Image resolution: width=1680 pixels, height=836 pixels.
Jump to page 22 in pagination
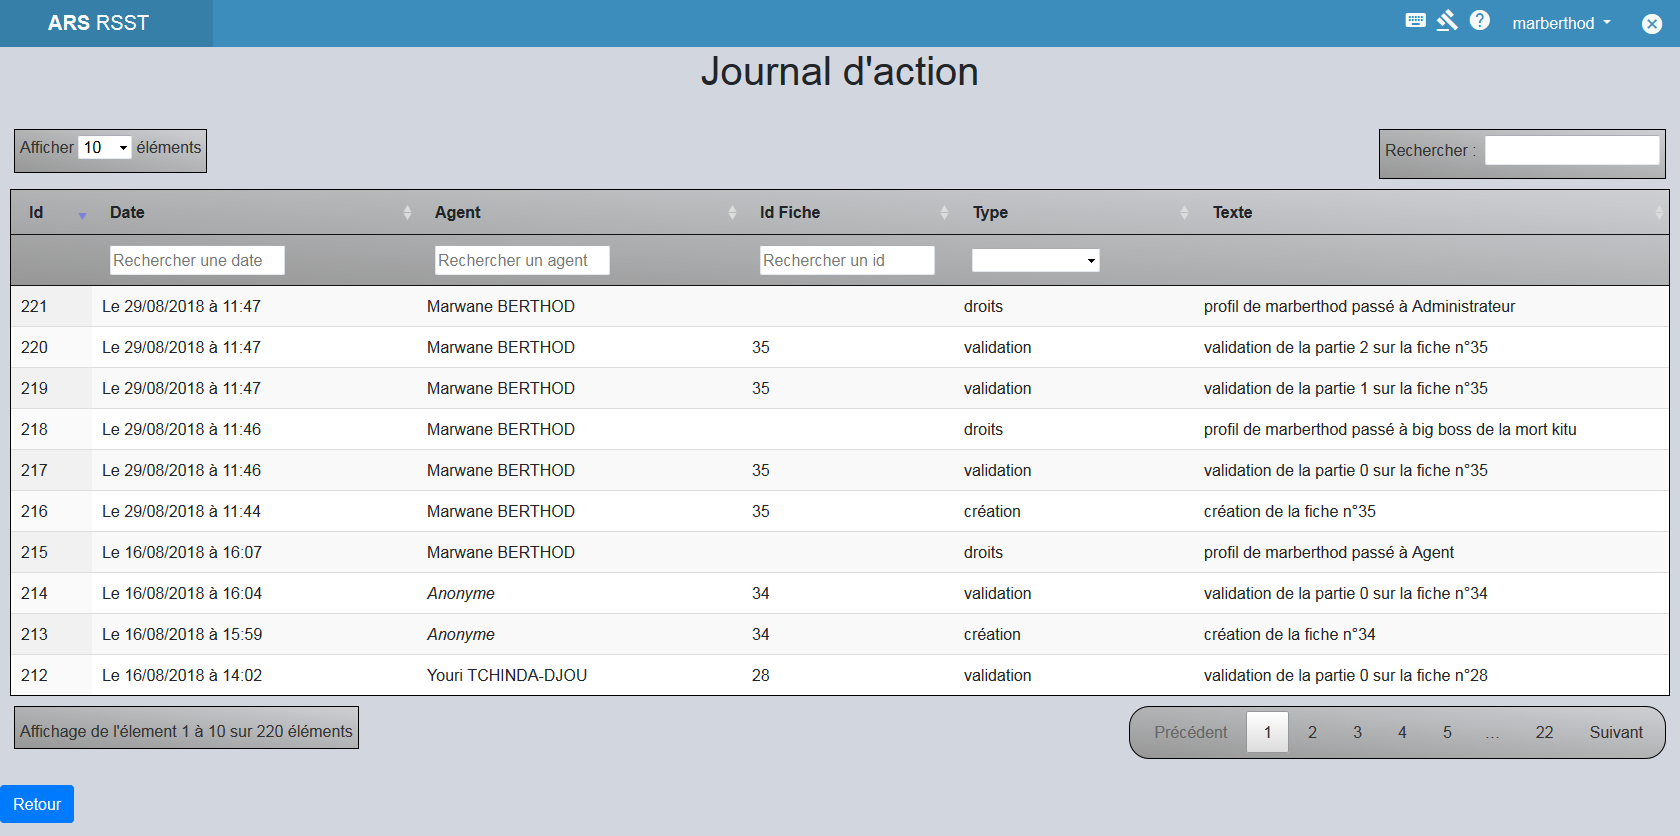1544,732
